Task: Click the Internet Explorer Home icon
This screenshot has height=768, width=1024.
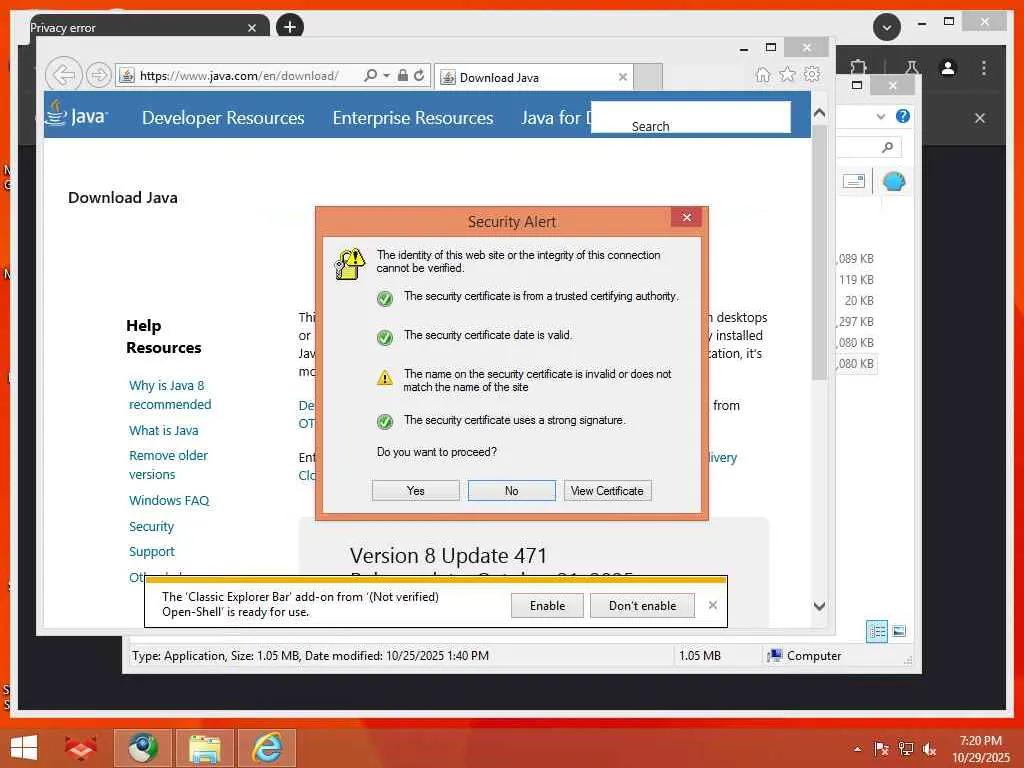Action: click(x=763, y=74)
